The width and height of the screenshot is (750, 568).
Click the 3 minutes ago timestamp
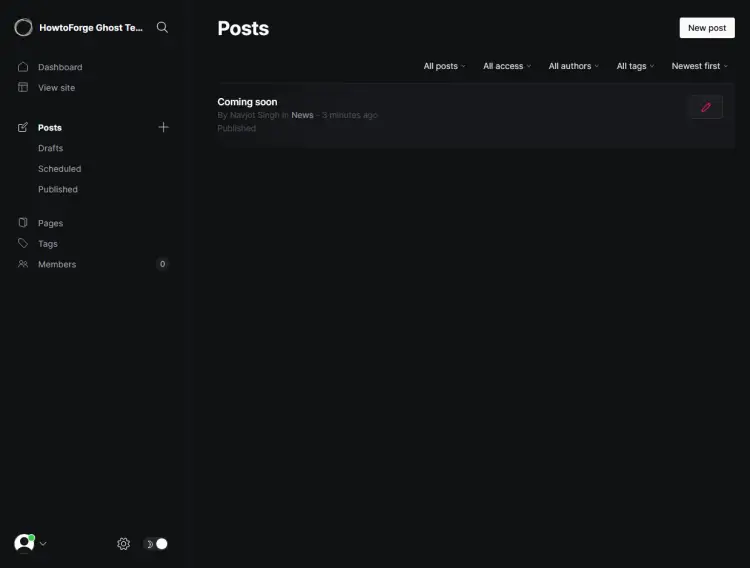tap(350, 115)
